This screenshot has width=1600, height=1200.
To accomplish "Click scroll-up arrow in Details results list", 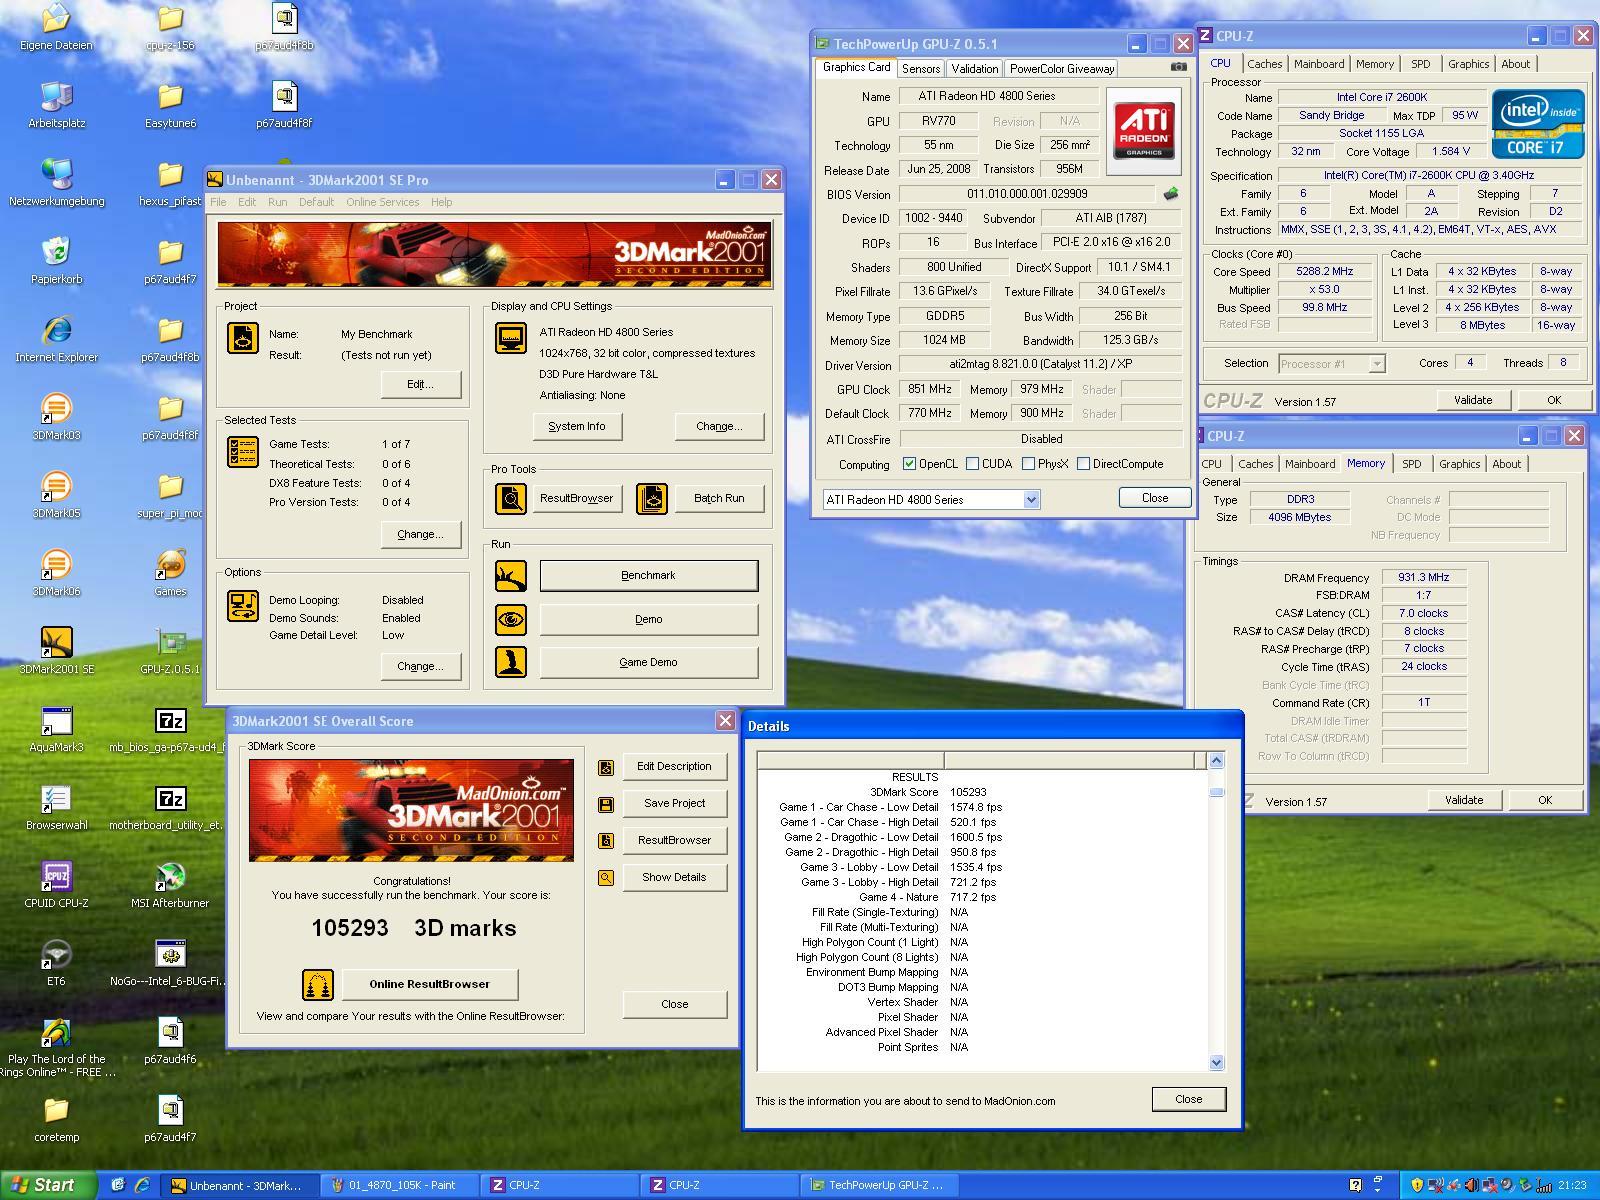I will [x=1216, y=761].
